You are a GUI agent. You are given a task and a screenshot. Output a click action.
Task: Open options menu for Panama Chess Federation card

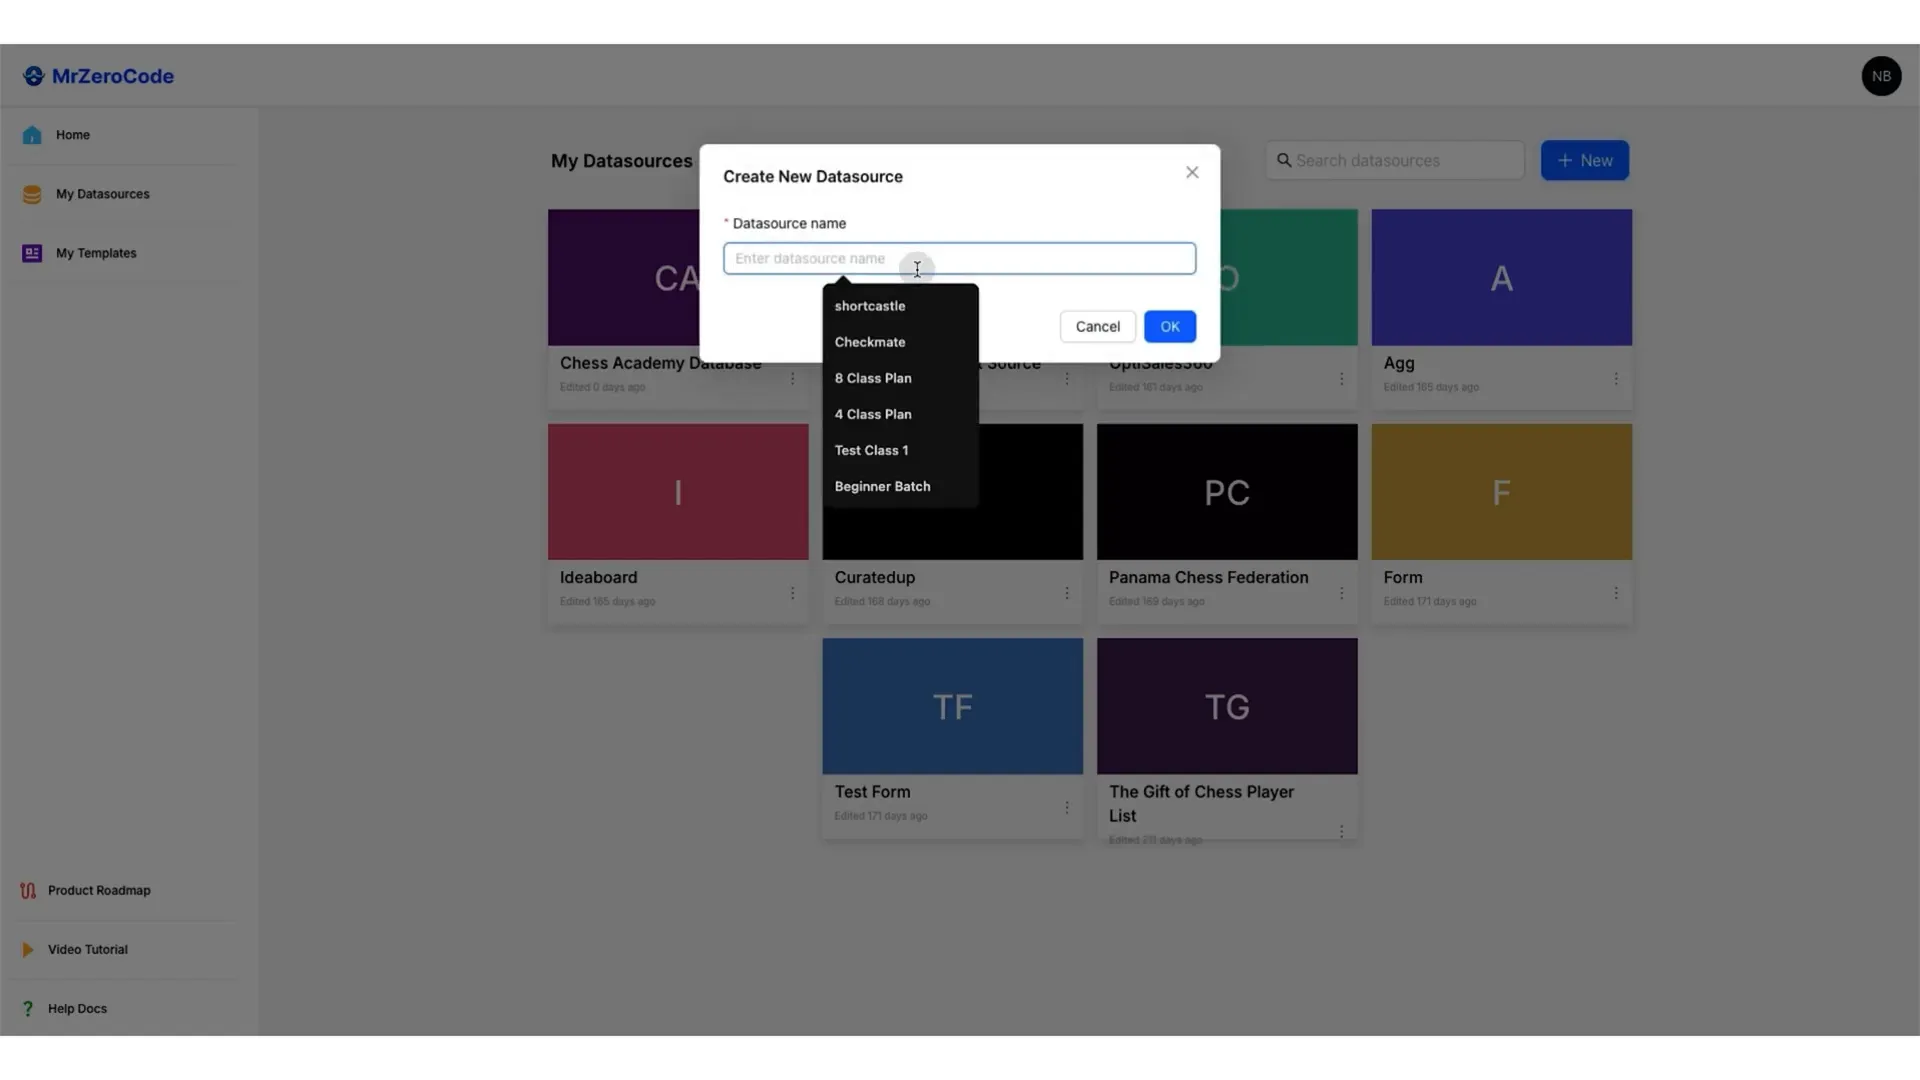click(x=1341, y=593)
